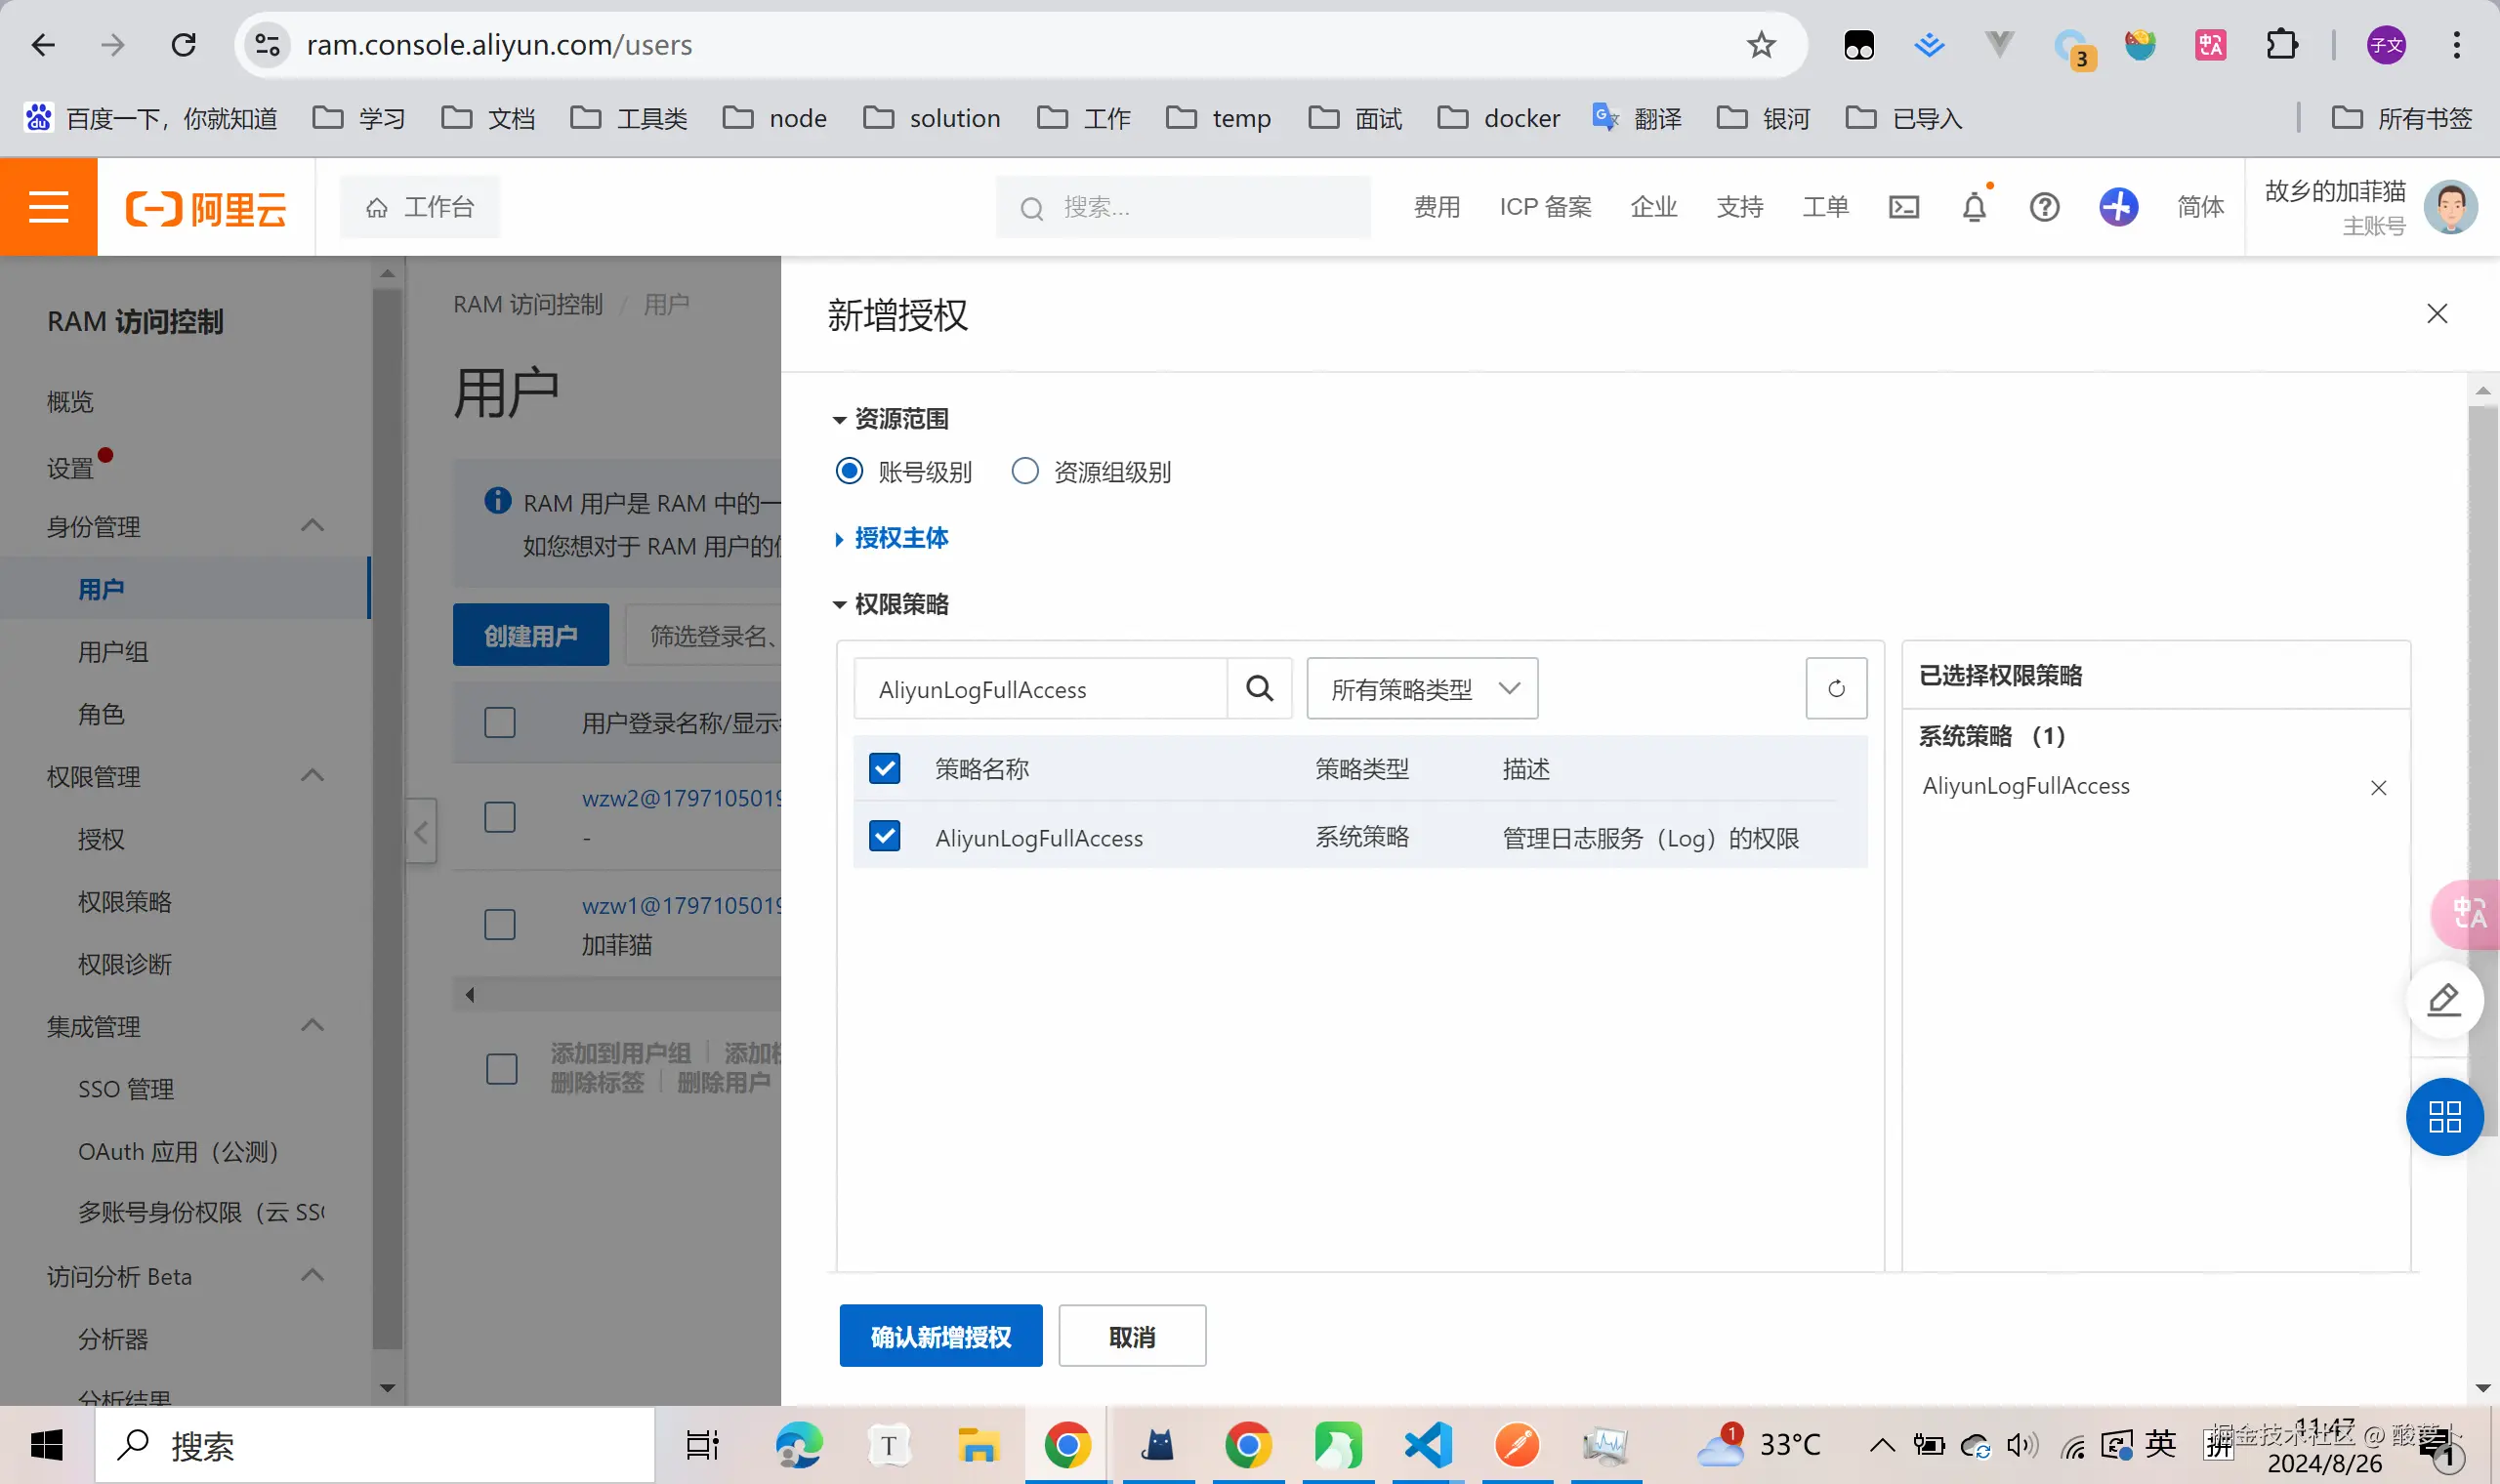The width and height of the screenshot is (2500, 1484).
Task: Open the edit feedback pencil icon
Action: pyautogui.click(x=2443, y=999)
